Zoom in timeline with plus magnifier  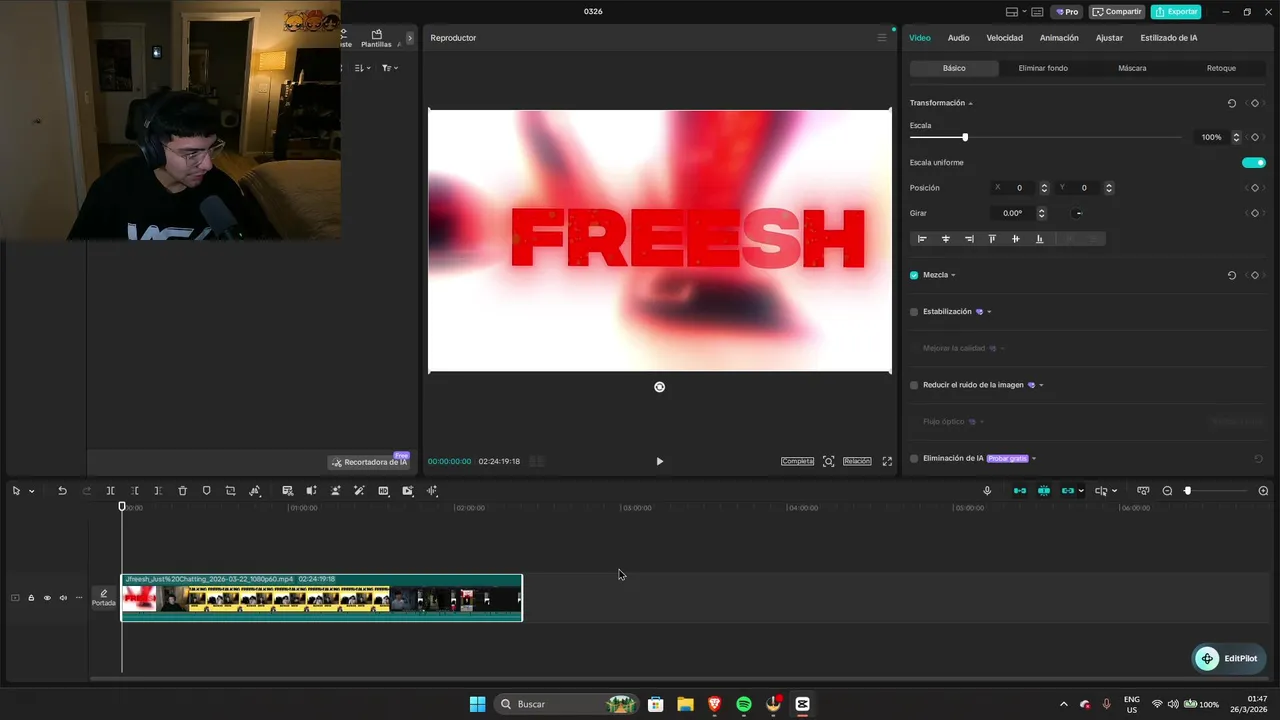pos(1263,491)
